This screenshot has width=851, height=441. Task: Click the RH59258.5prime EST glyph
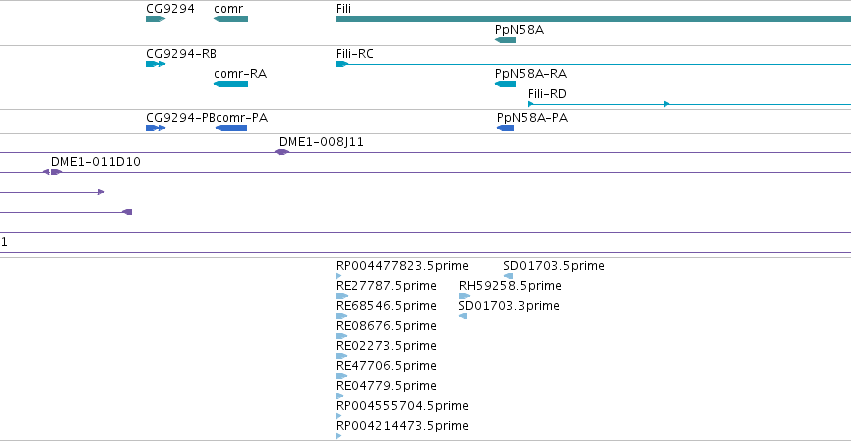[464, 296]
